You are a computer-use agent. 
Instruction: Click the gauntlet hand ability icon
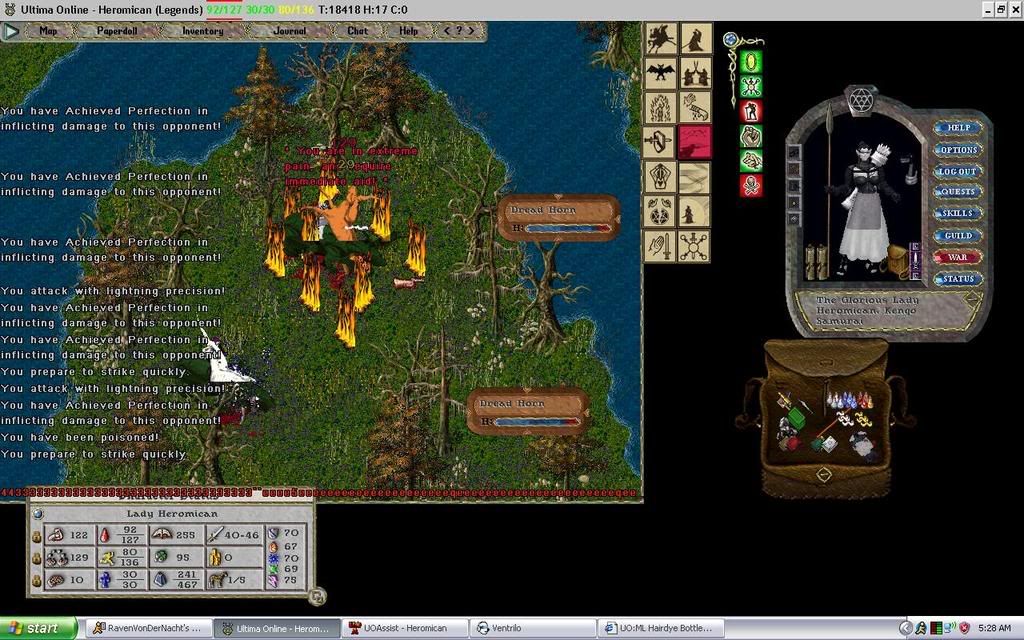tap(695, 106)
